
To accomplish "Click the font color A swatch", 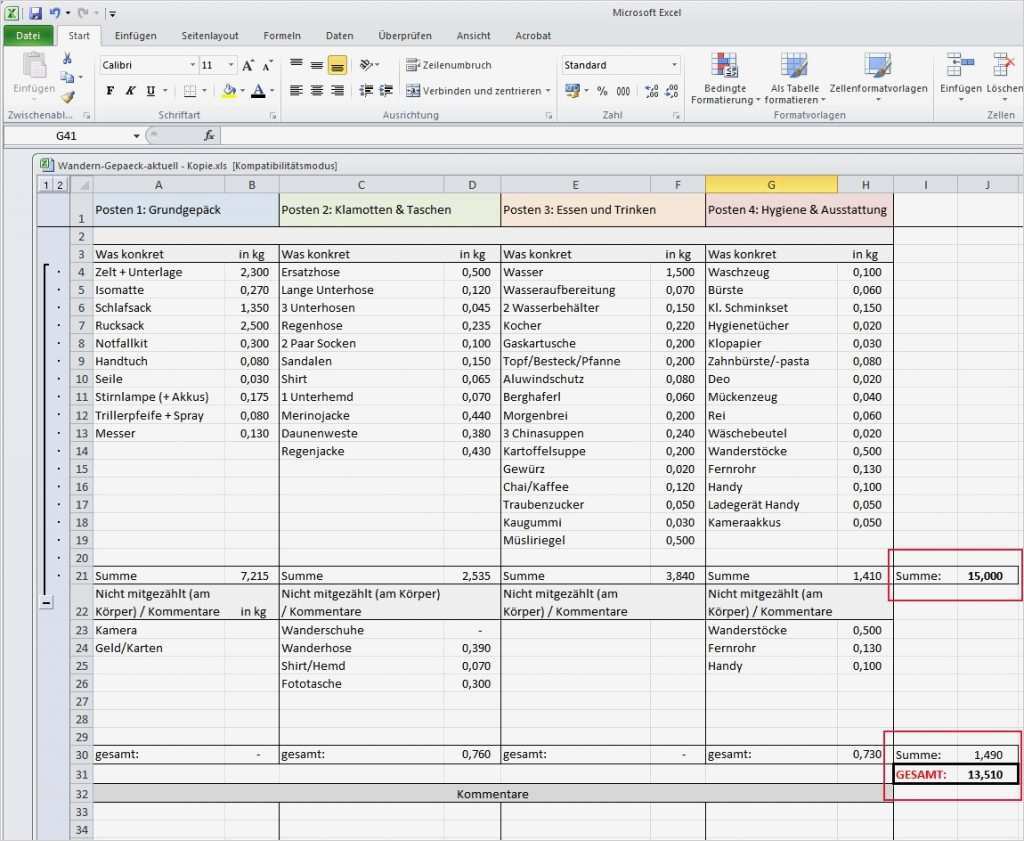I will pos(259,91).
